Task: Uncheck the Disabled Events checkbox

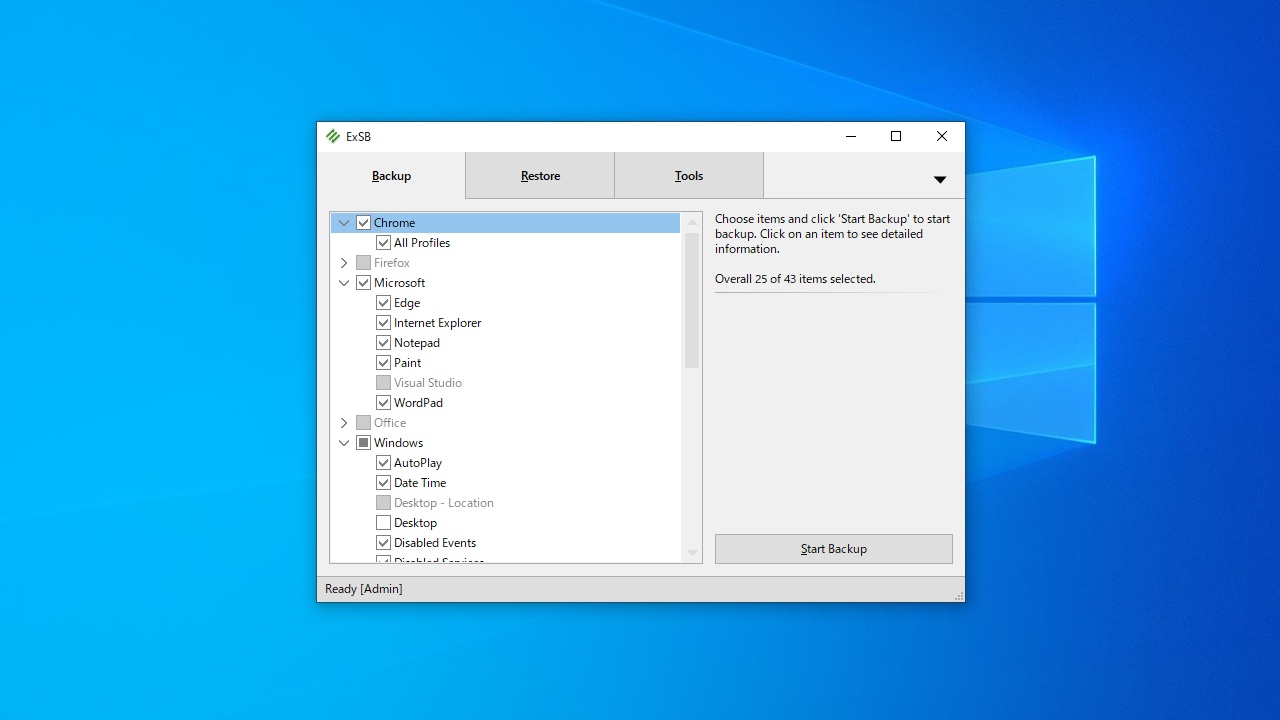Action: coord(383,543)
